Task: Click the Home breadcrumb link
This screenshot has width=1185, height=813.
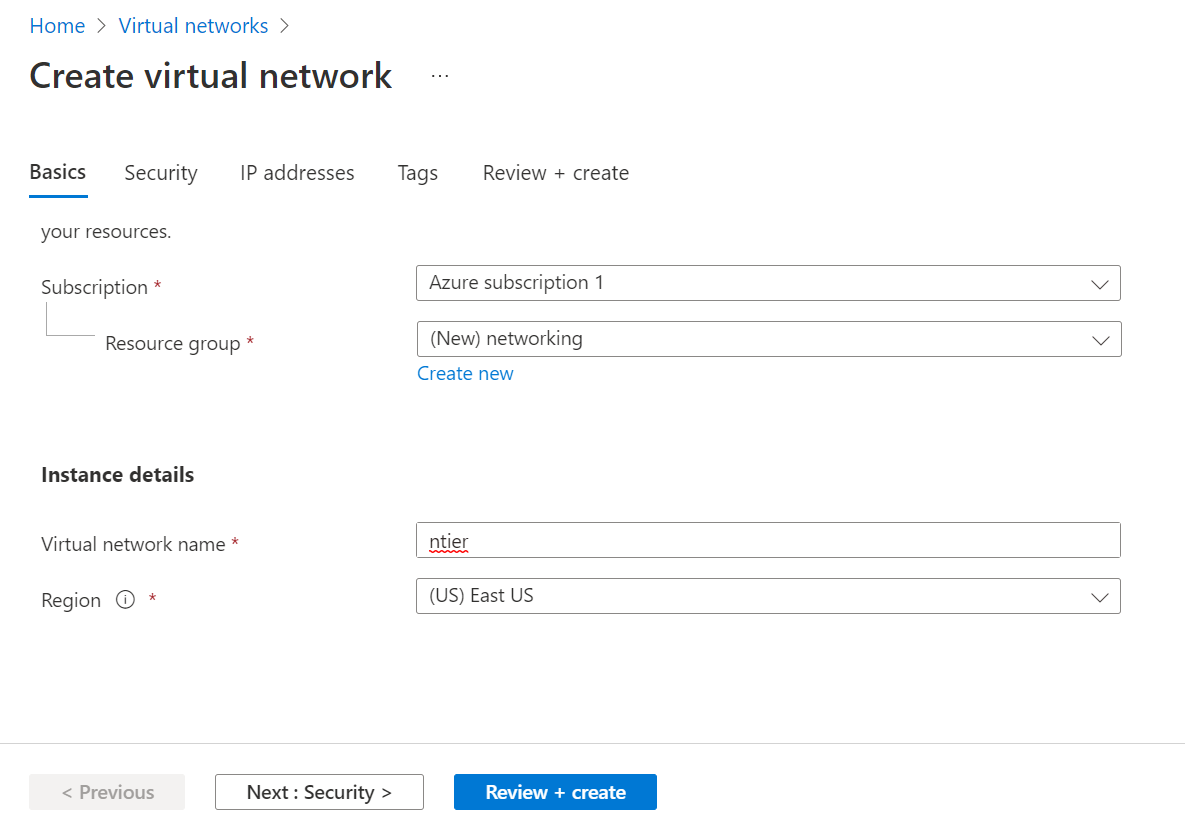Action: click(x=57, y=26)
